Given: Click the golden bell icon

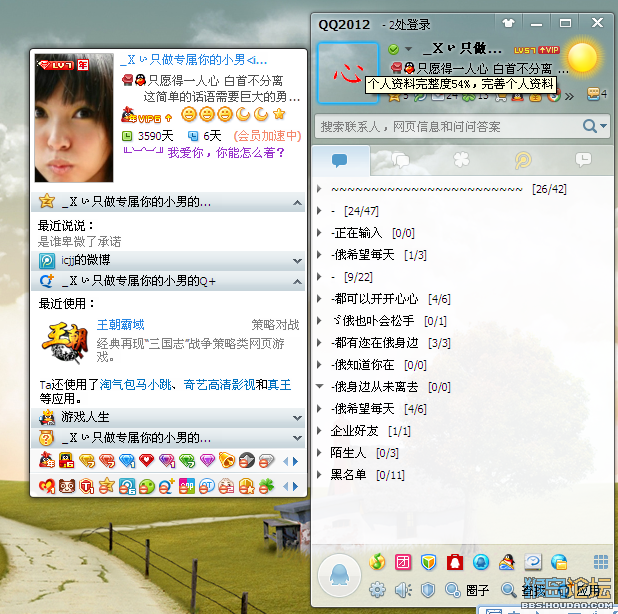Looking at the screenshot, I should pos(227,460).
